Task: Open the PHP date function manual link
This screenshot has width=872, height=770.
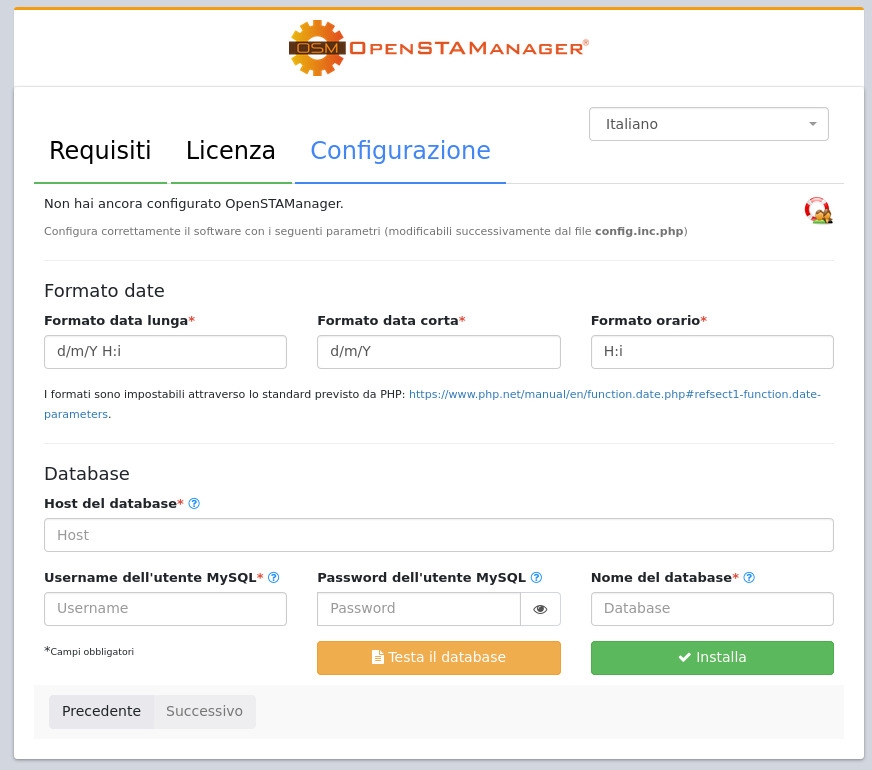Action: (x=614, y=395)
